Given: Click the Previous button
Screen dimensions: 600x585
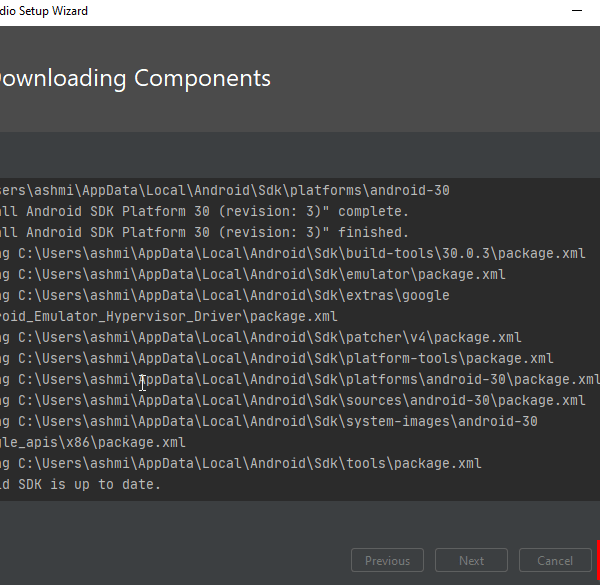Looking at the screenshot, I should pos(387,561).
